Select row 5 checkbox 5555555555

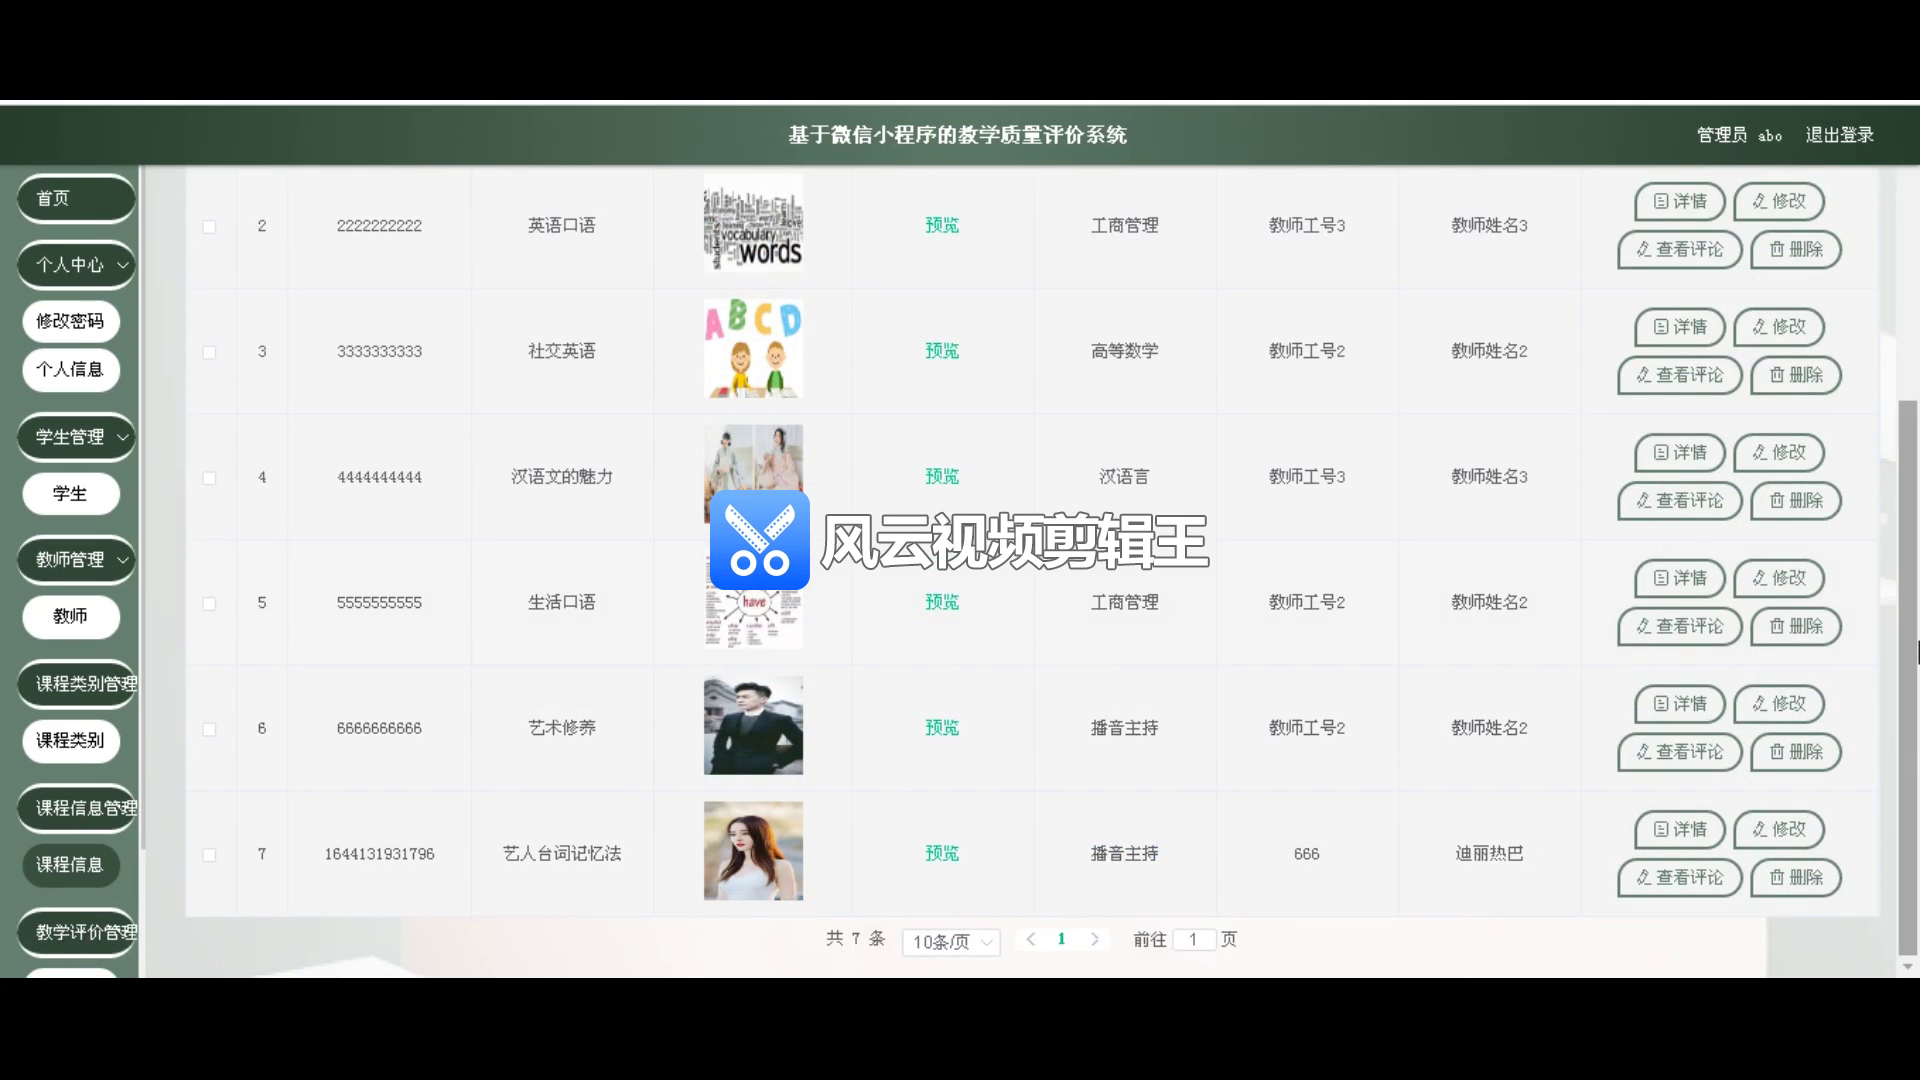[209, 604]
